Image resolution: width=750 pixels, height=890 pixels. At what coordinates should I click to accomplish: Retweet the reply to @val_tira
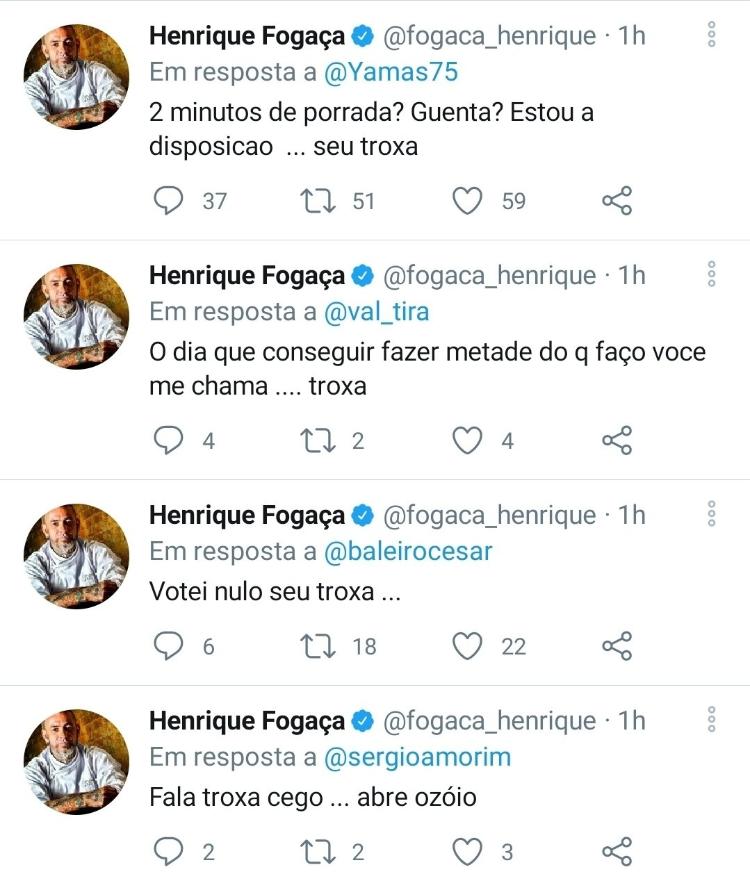318,440
